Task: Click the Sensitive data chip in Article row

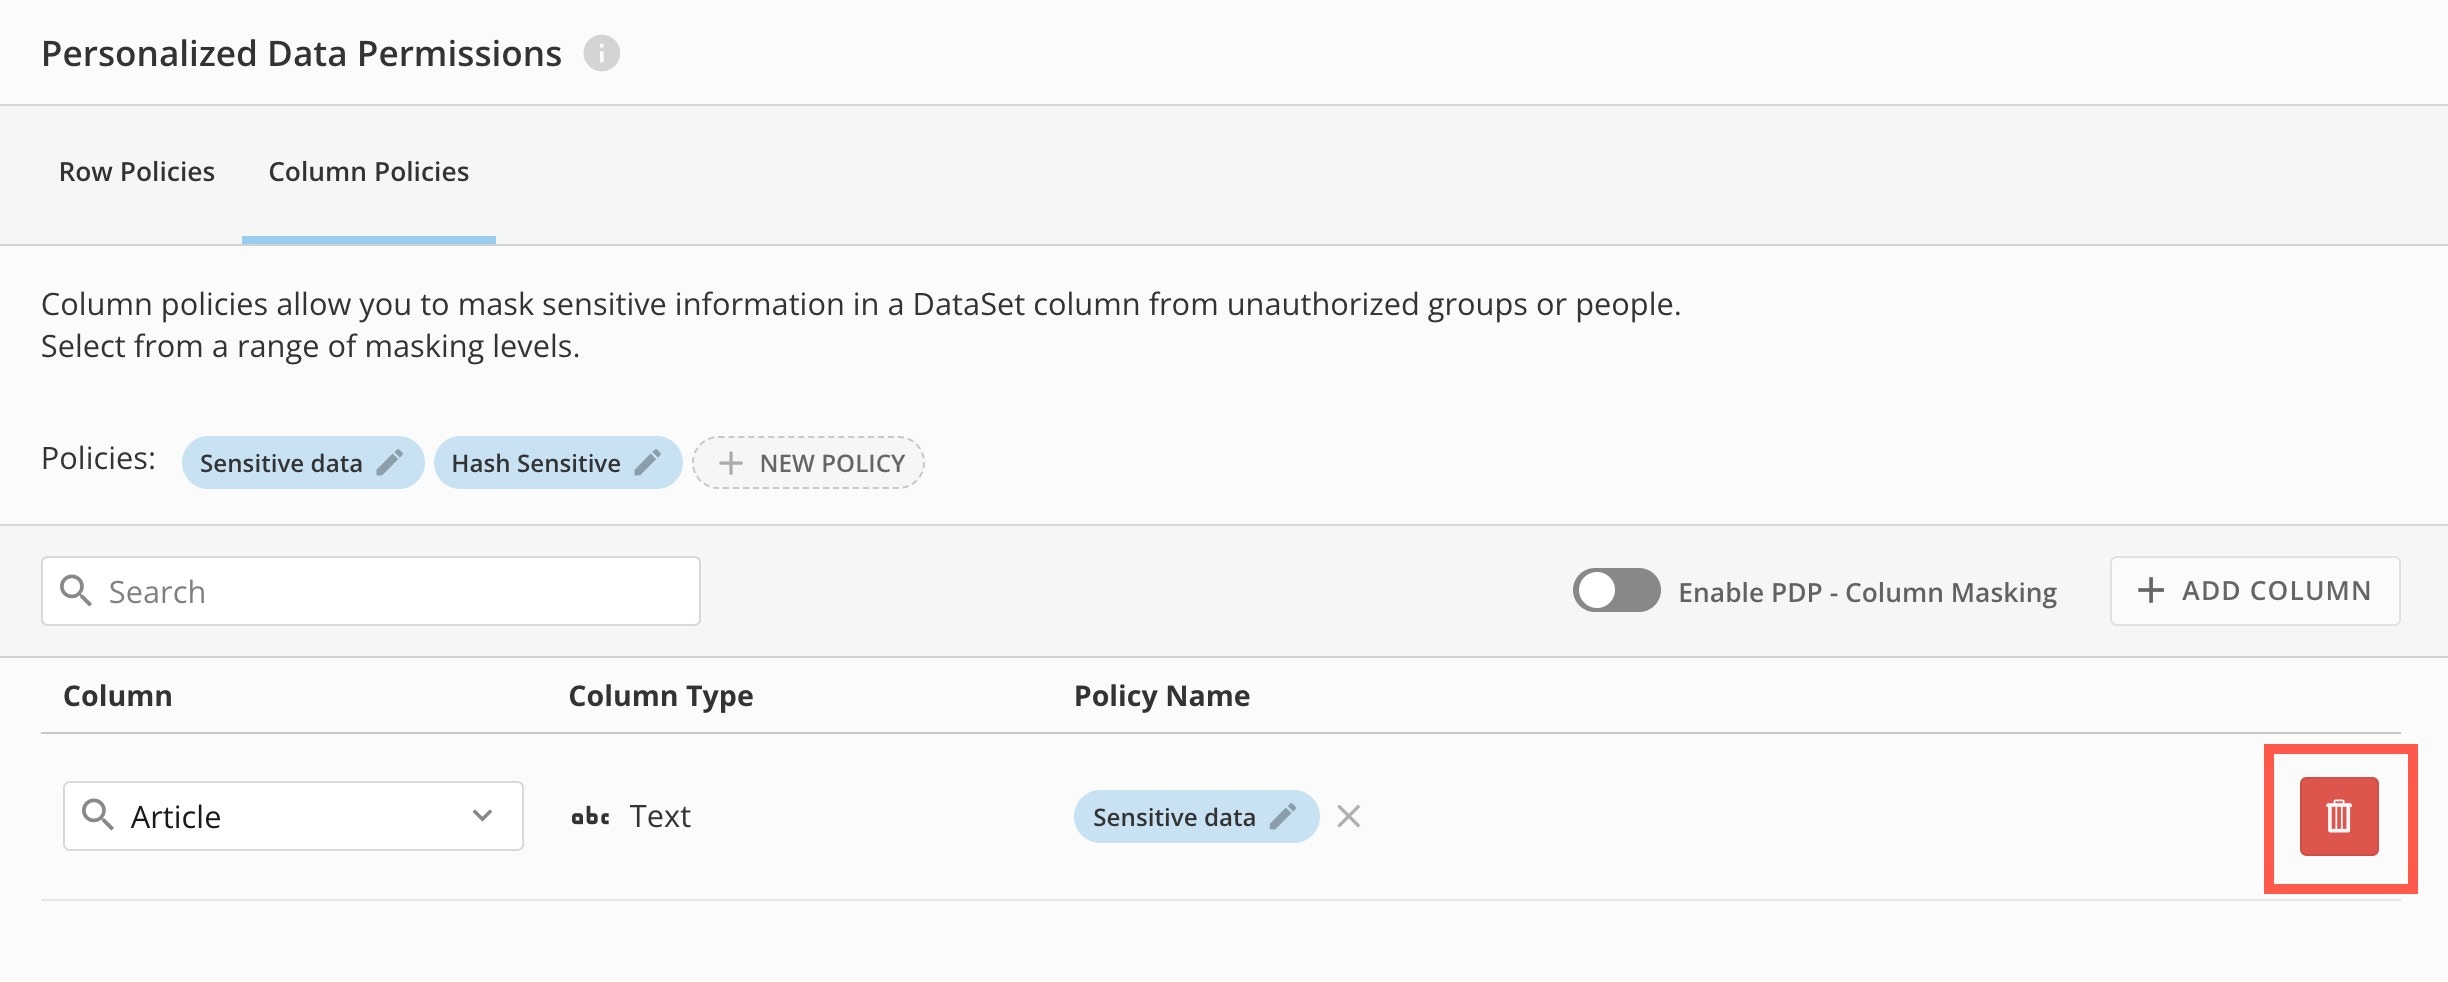Action: point(1172,817)
